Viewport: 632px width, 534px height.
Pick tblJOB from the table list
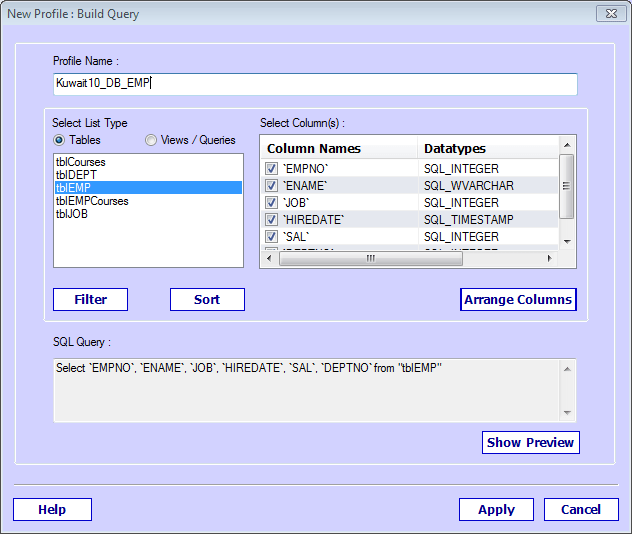click(72, 214)
